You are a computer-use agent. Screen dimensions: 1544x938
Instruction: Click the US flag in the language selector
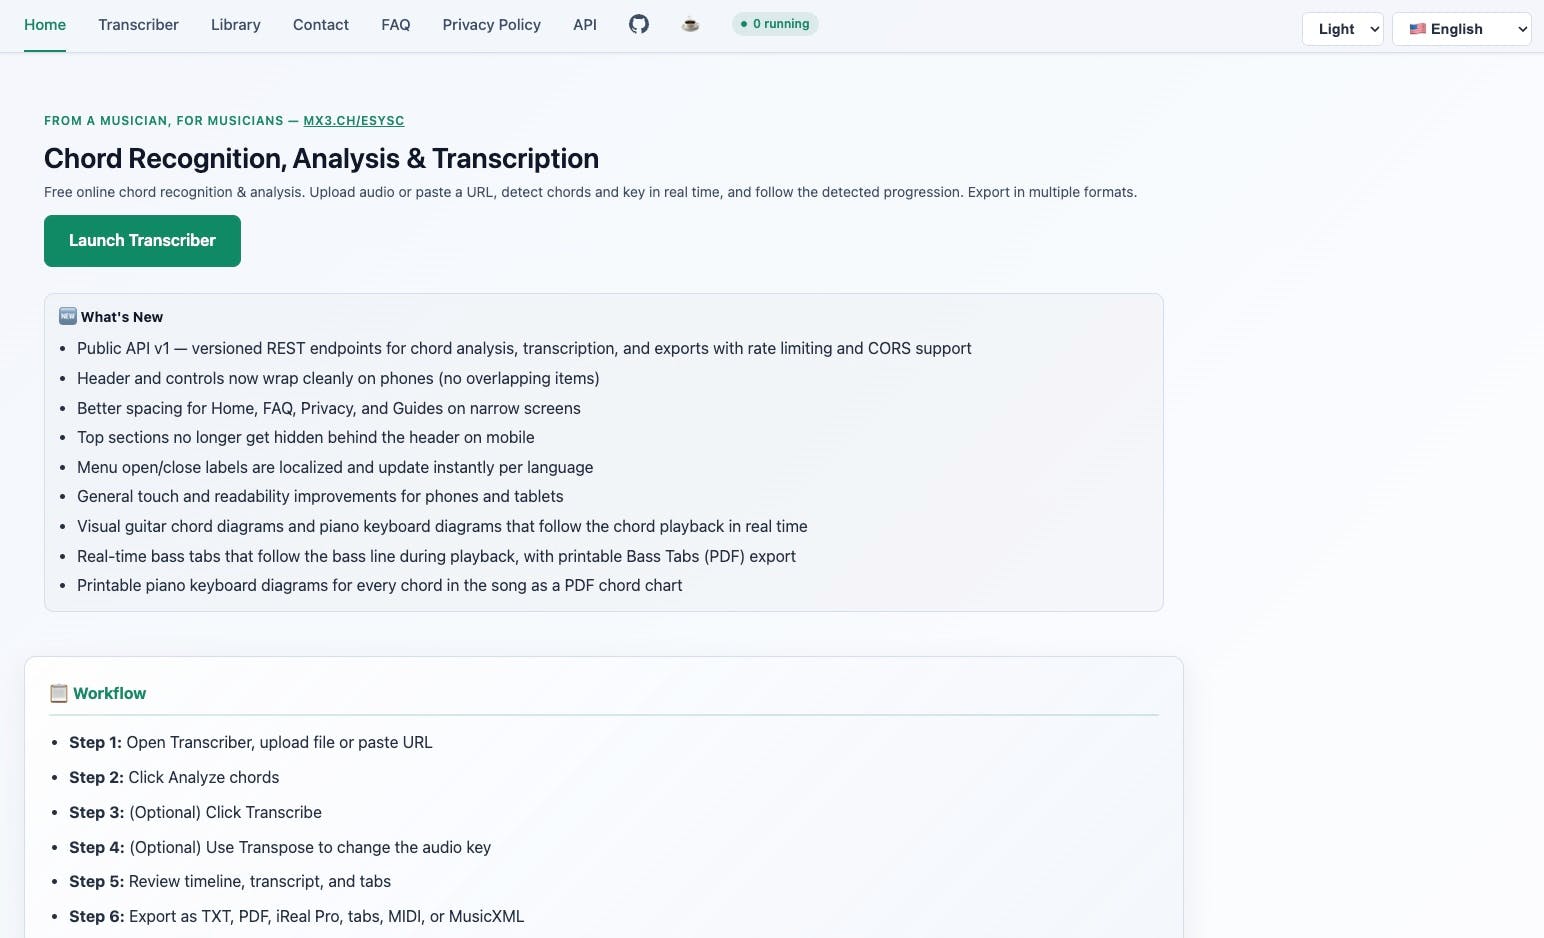pos(1418,29)
